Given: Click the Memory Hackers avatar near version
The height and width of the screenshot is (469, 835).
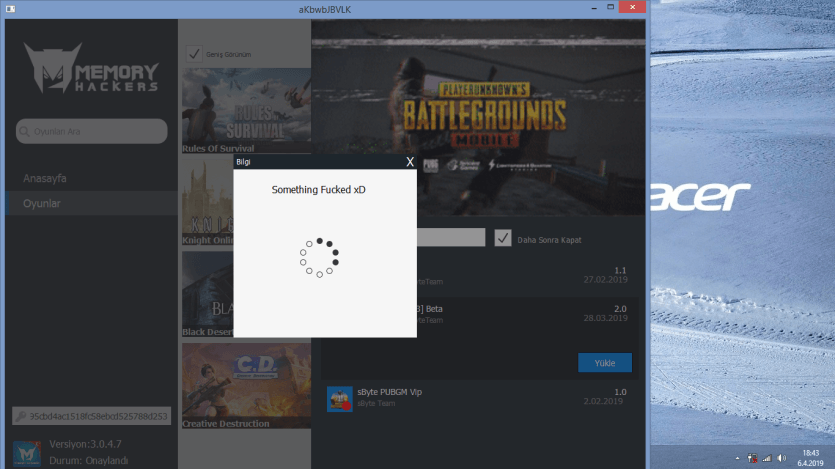Looking at the screenshot, I should 27,454.
